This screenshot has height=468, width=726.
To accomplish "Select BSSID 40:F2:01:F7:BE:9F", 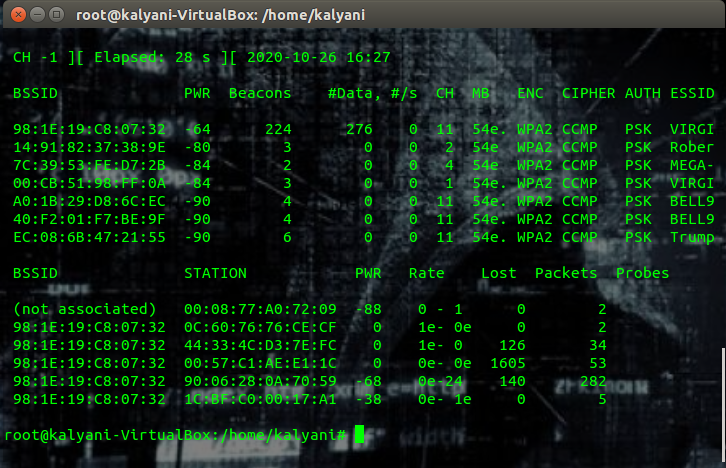I will pyautogui.click(x=89, y=219).
